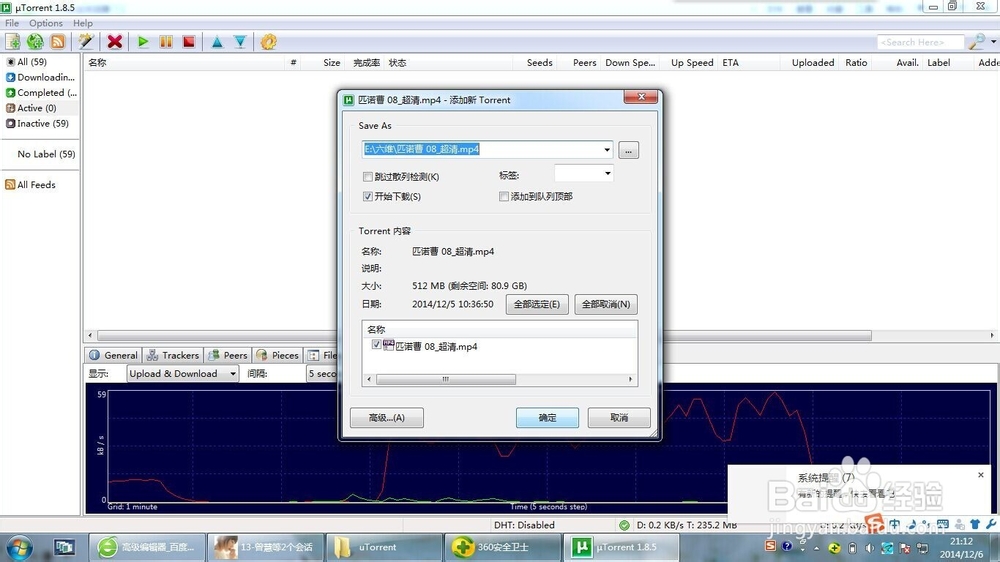Click the red Remove torrent icon
The image size is (1000, 562).
(115, 42)
